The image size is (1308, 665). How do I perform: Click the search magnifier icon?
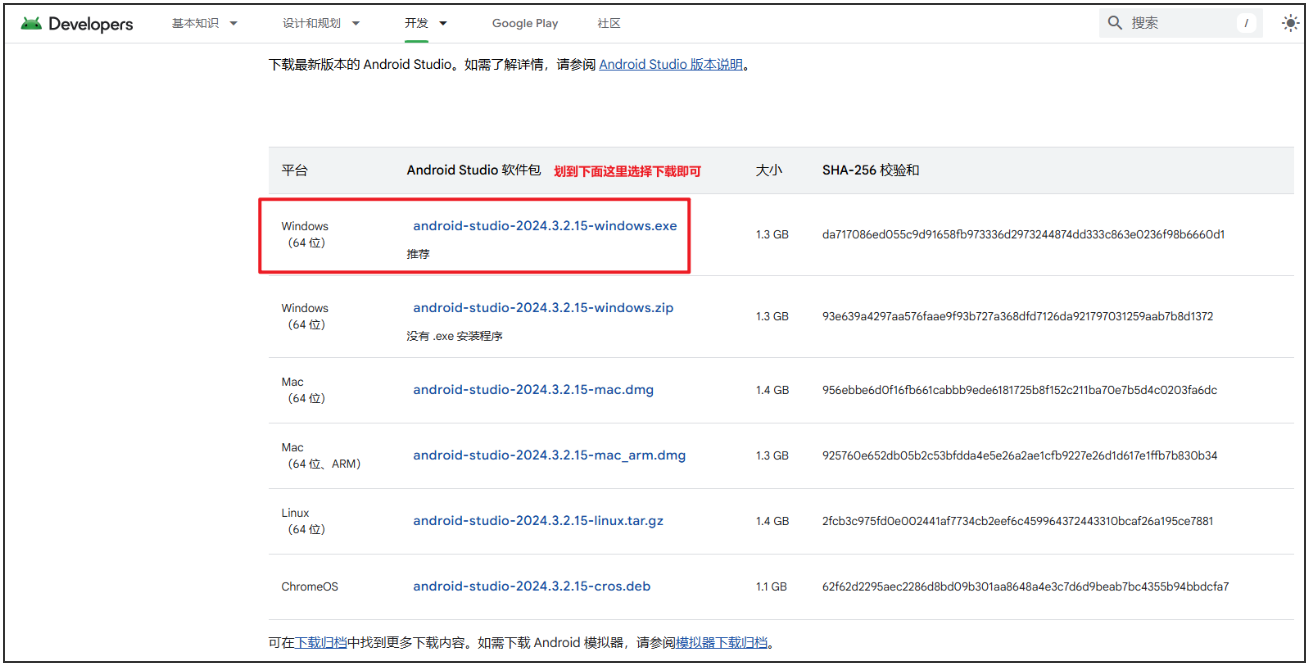click(x=1115, y=23)
